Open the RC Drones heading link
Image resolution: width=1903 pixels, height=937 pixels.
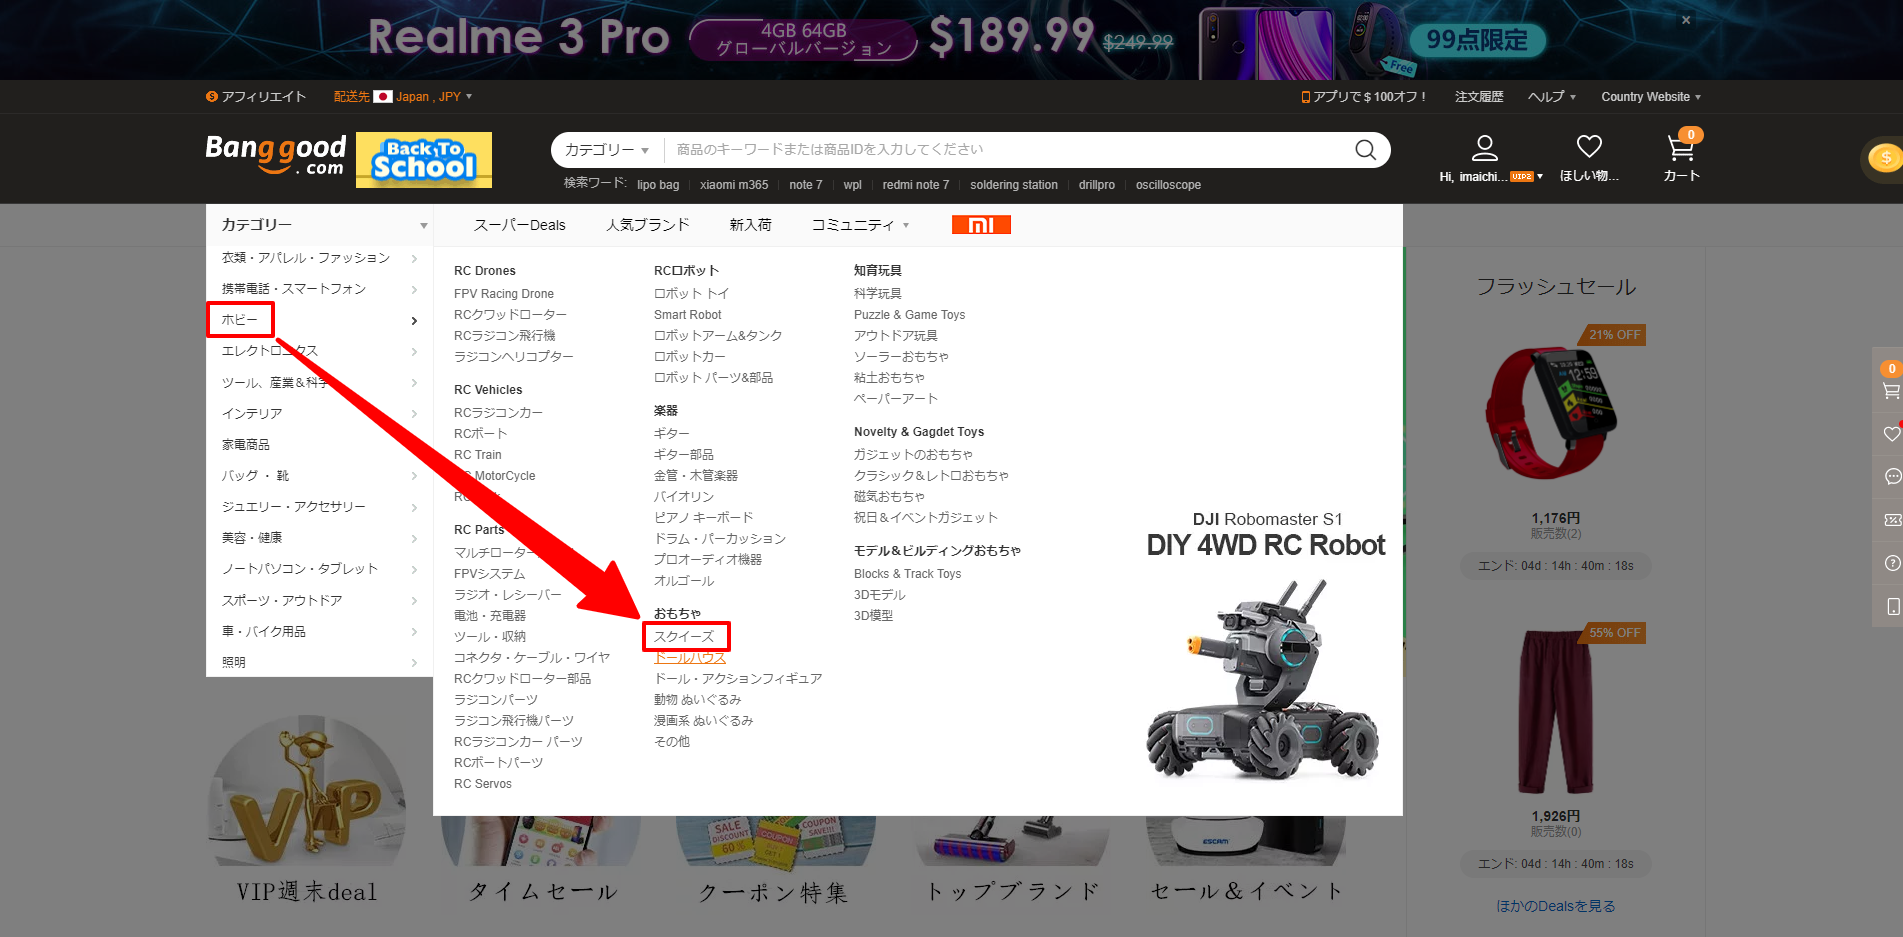[x=485, y=271]
